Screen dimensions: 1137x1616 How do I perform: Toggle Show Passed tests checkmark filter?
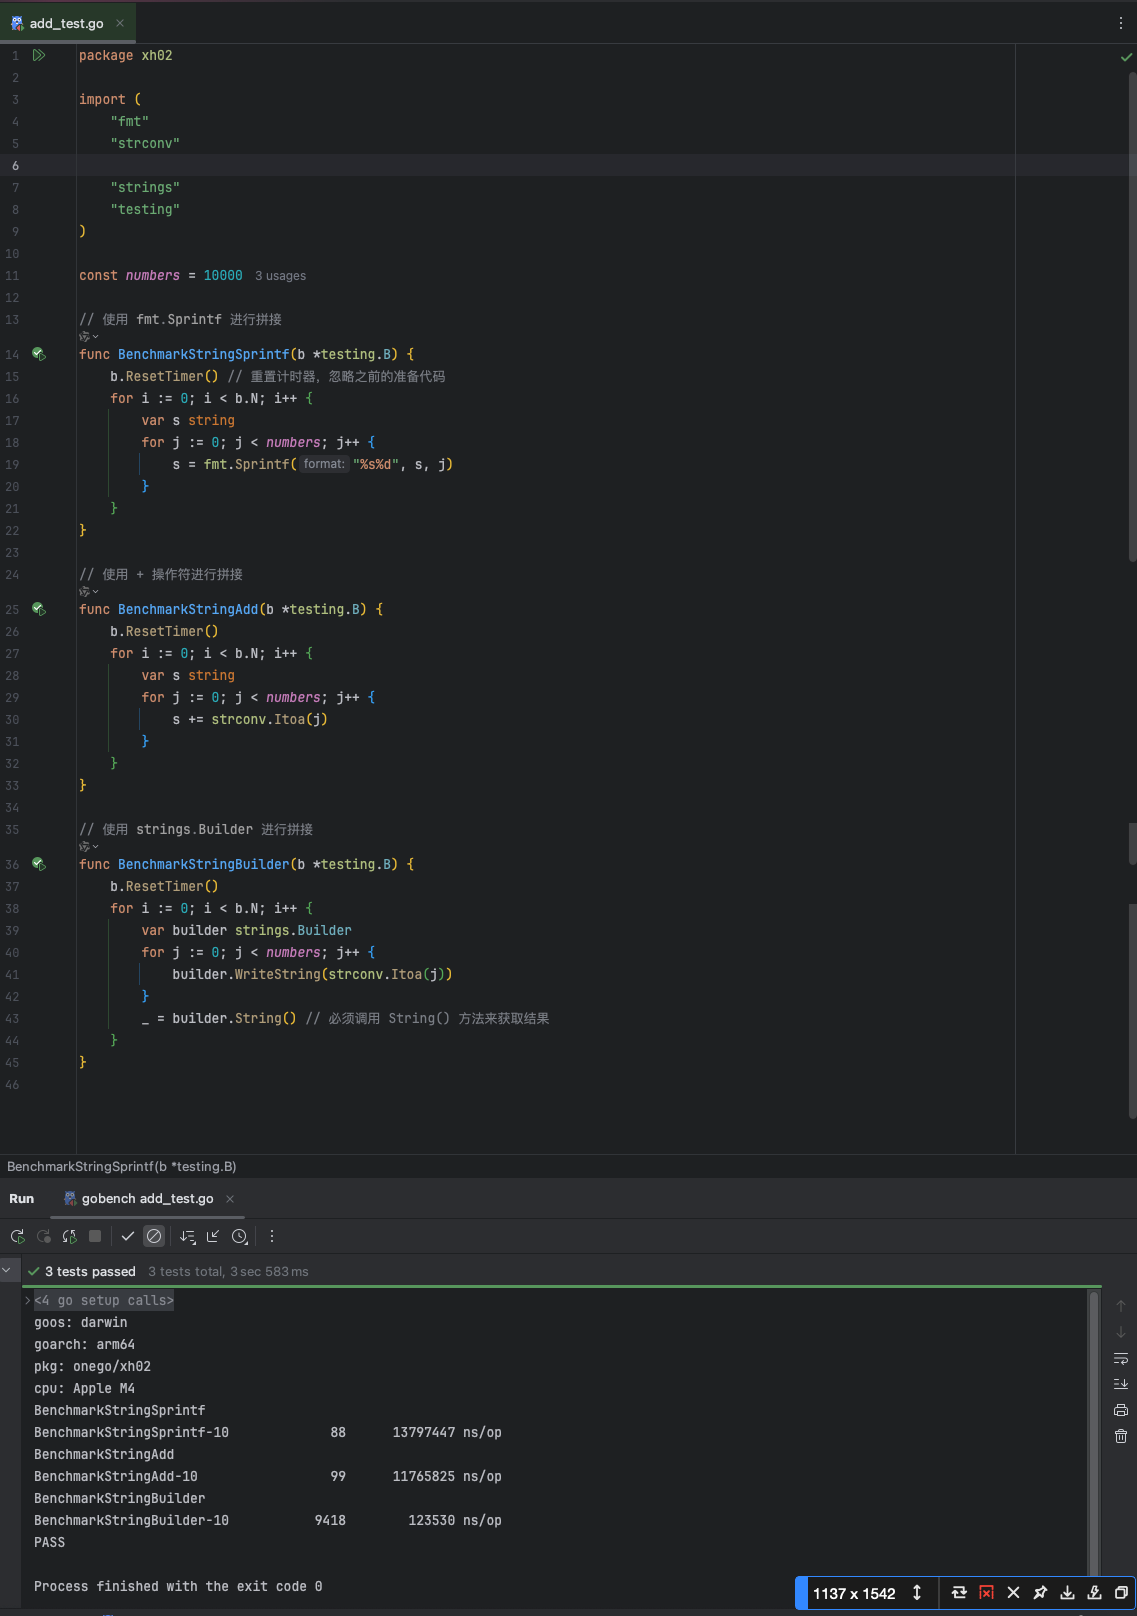pyautogui.click(x=128, y=1236)
